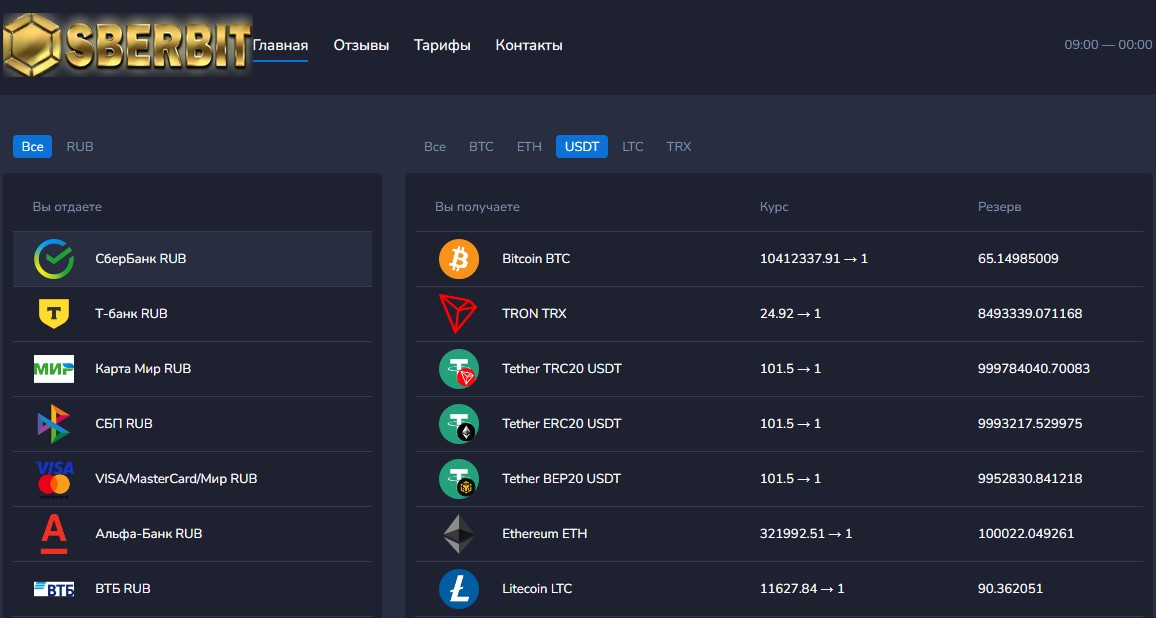1156x618 pixels.
Task: Select СБП RUB payment option
Action: [x=192, y=424]
